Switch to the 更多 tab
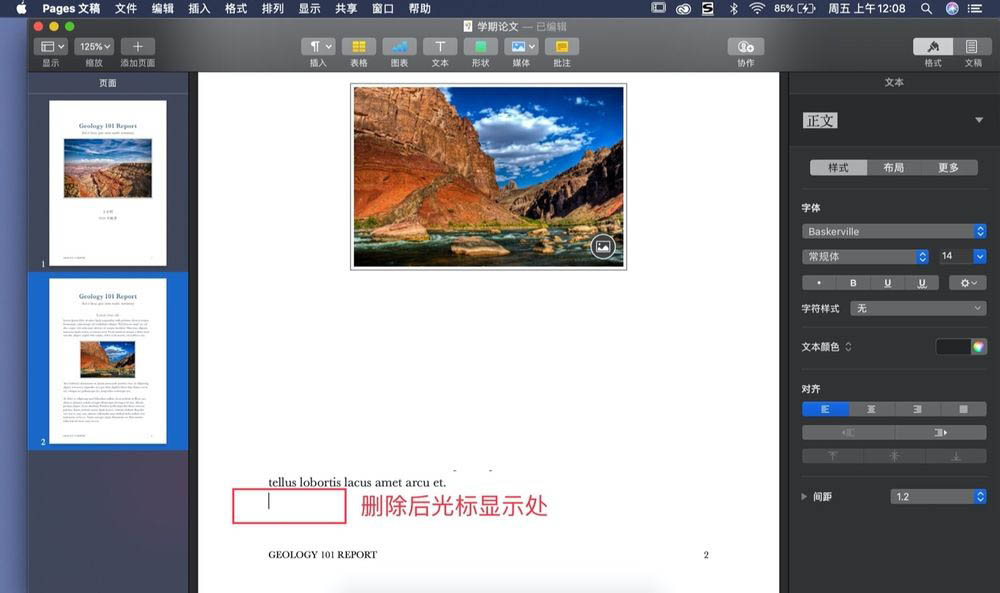The image size is (1000, 593). (x=948, y=167)
